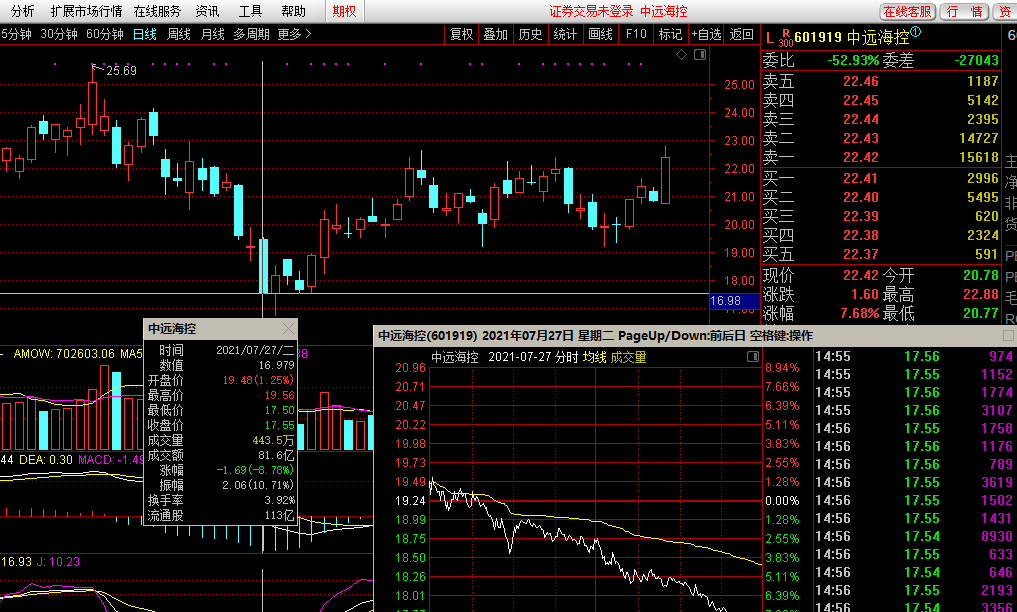The width and height of the screenshot is (1017, 612).
Task: Click the R300 marker before the stock code
Action: pos(785,38)
